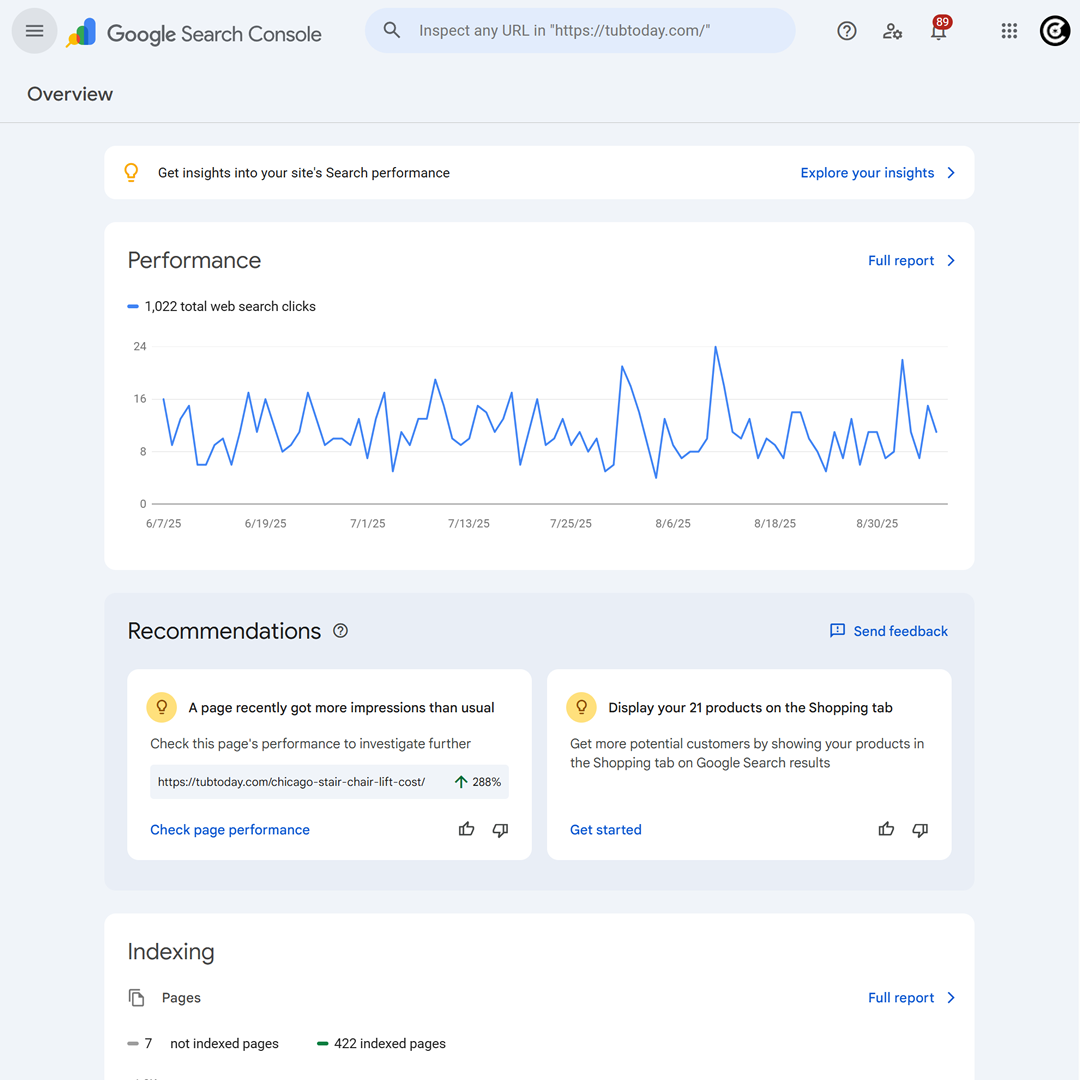Open the hamburger navigation menu
The image size is (1080, 1080).
pos(34,31)
